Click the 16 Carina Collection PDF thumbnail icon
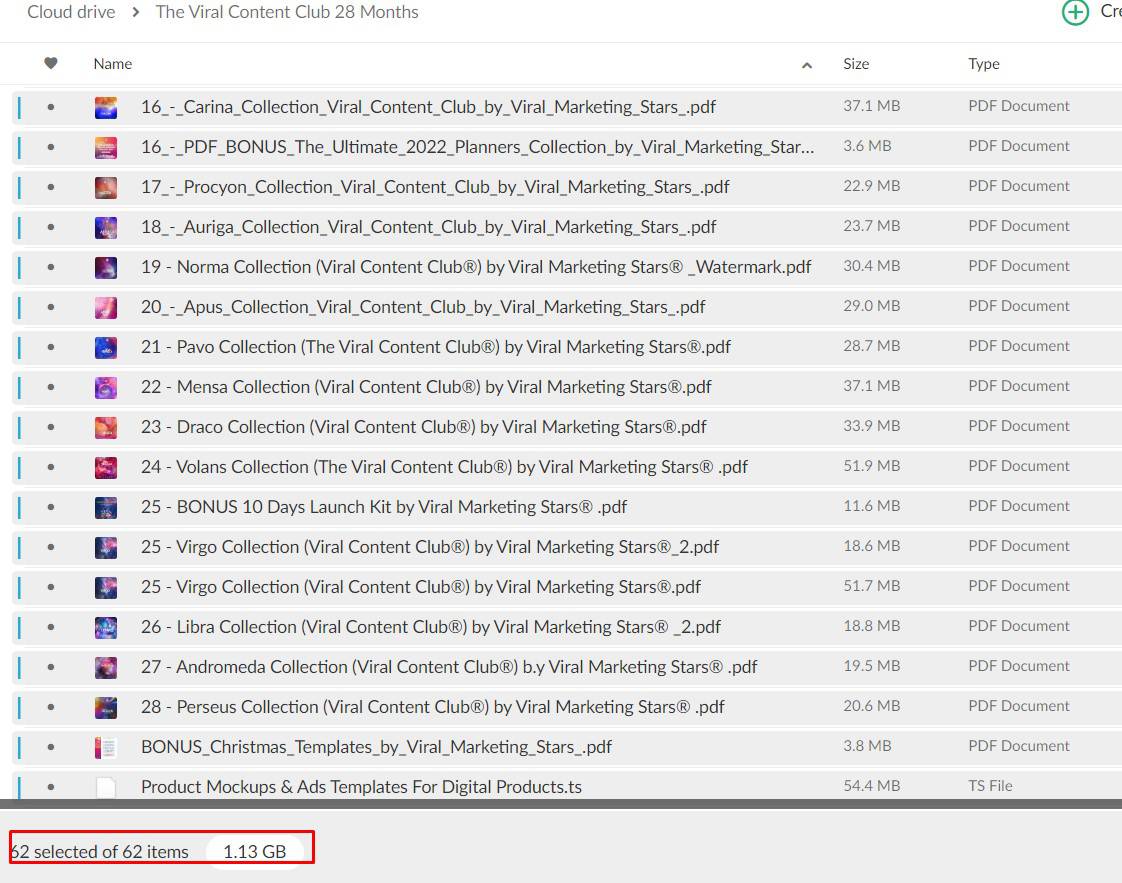 106,107
